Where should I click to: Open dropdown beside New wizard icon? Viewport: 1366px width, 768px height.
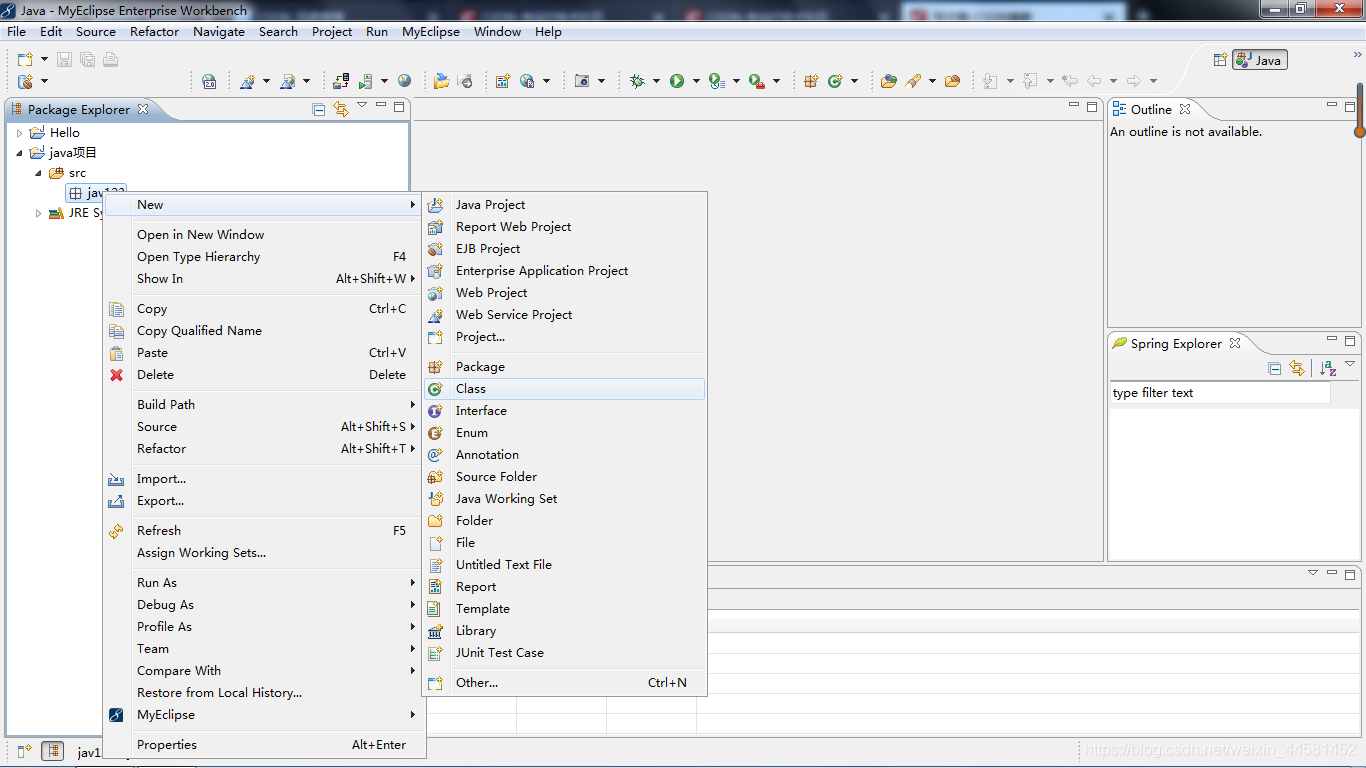(44, 60)
